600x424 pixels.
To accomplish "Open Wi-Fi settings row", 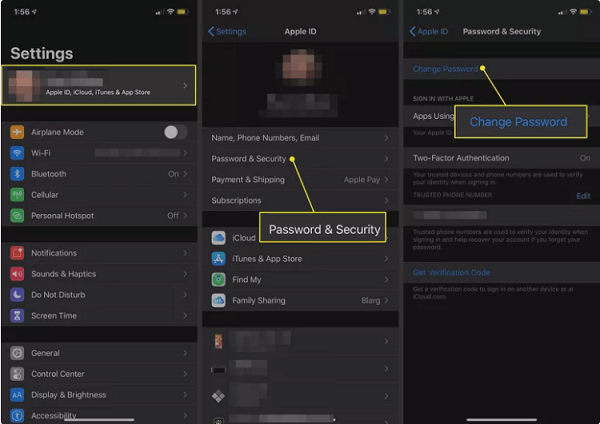I will point(99,153).
